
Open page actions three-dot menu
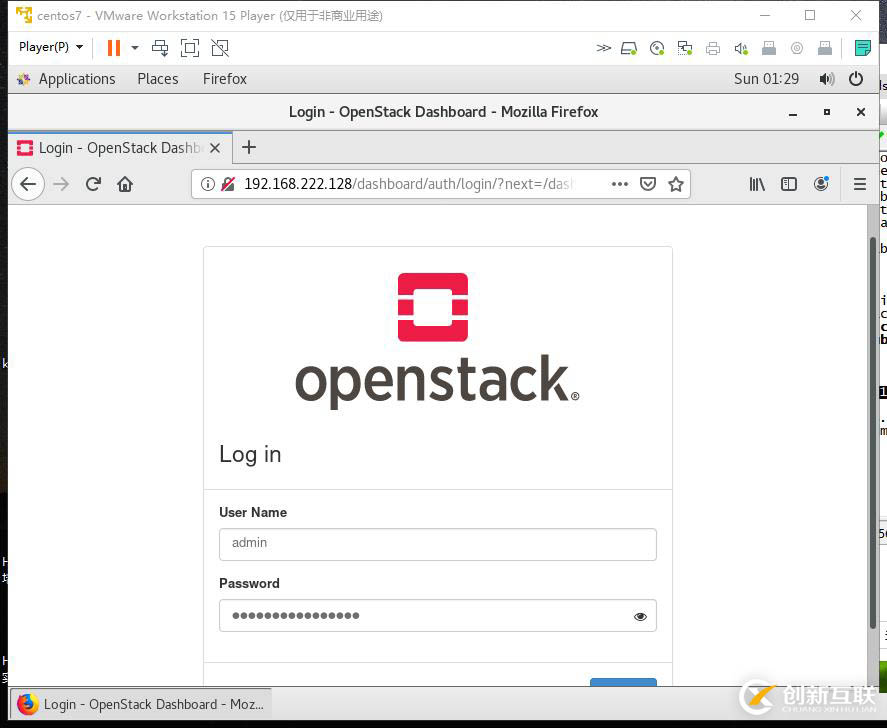tap(620, 184)
